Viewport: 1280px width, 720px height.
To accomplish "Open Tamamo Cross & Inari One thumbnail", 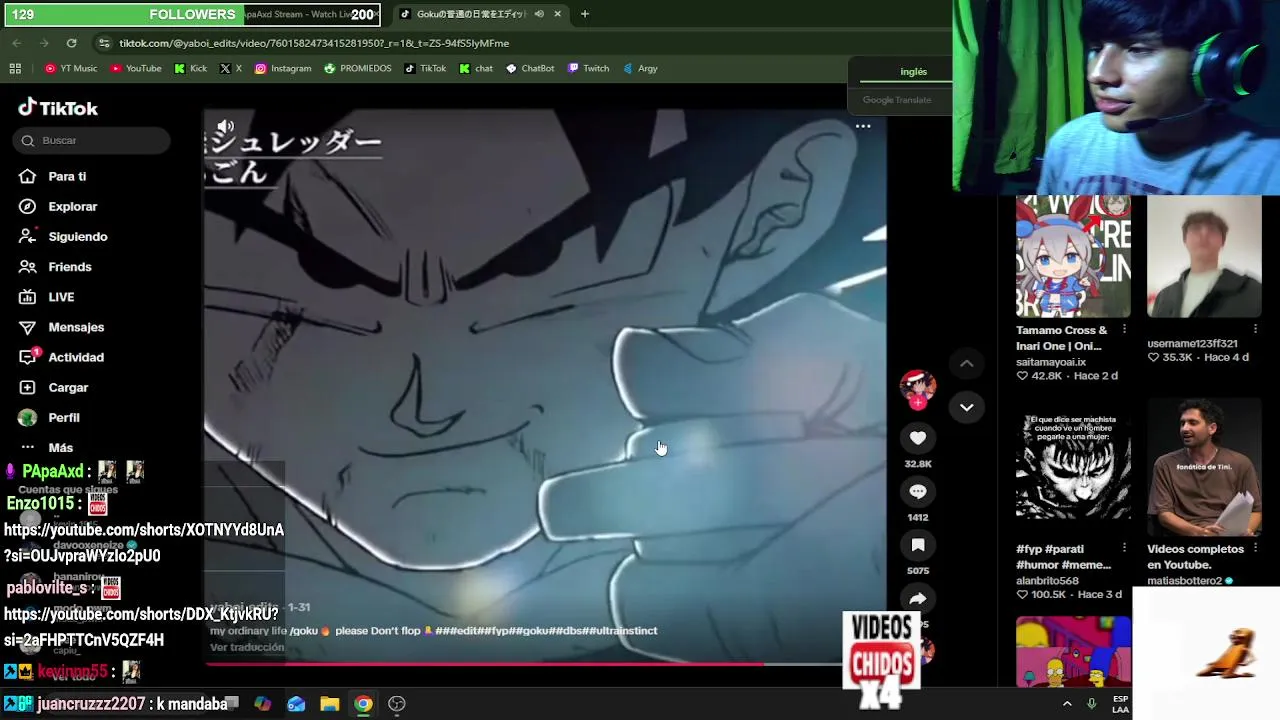I will point(1073,257).
